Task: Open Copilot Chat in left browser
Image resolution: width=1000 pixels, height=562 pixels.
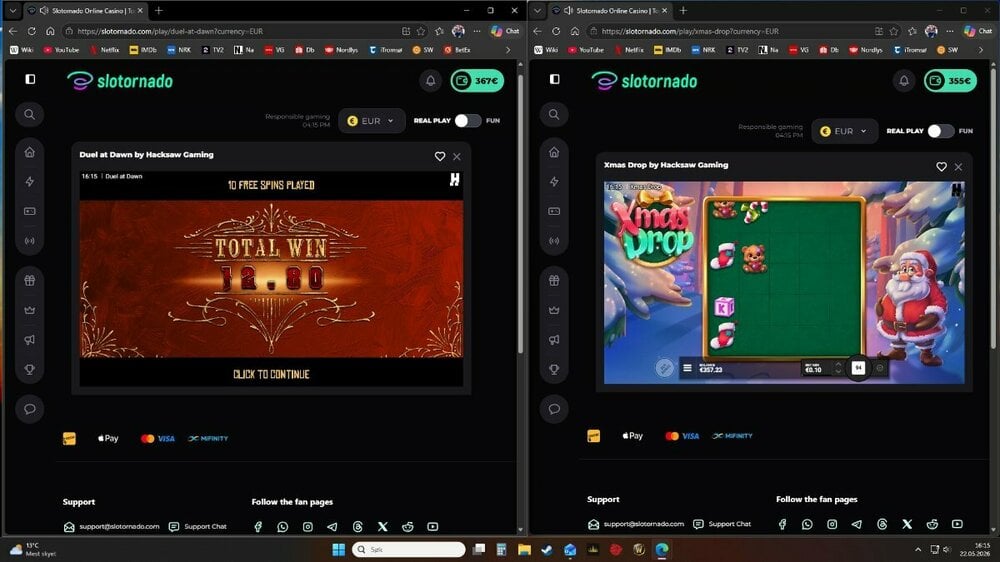Action: [506, 31]
